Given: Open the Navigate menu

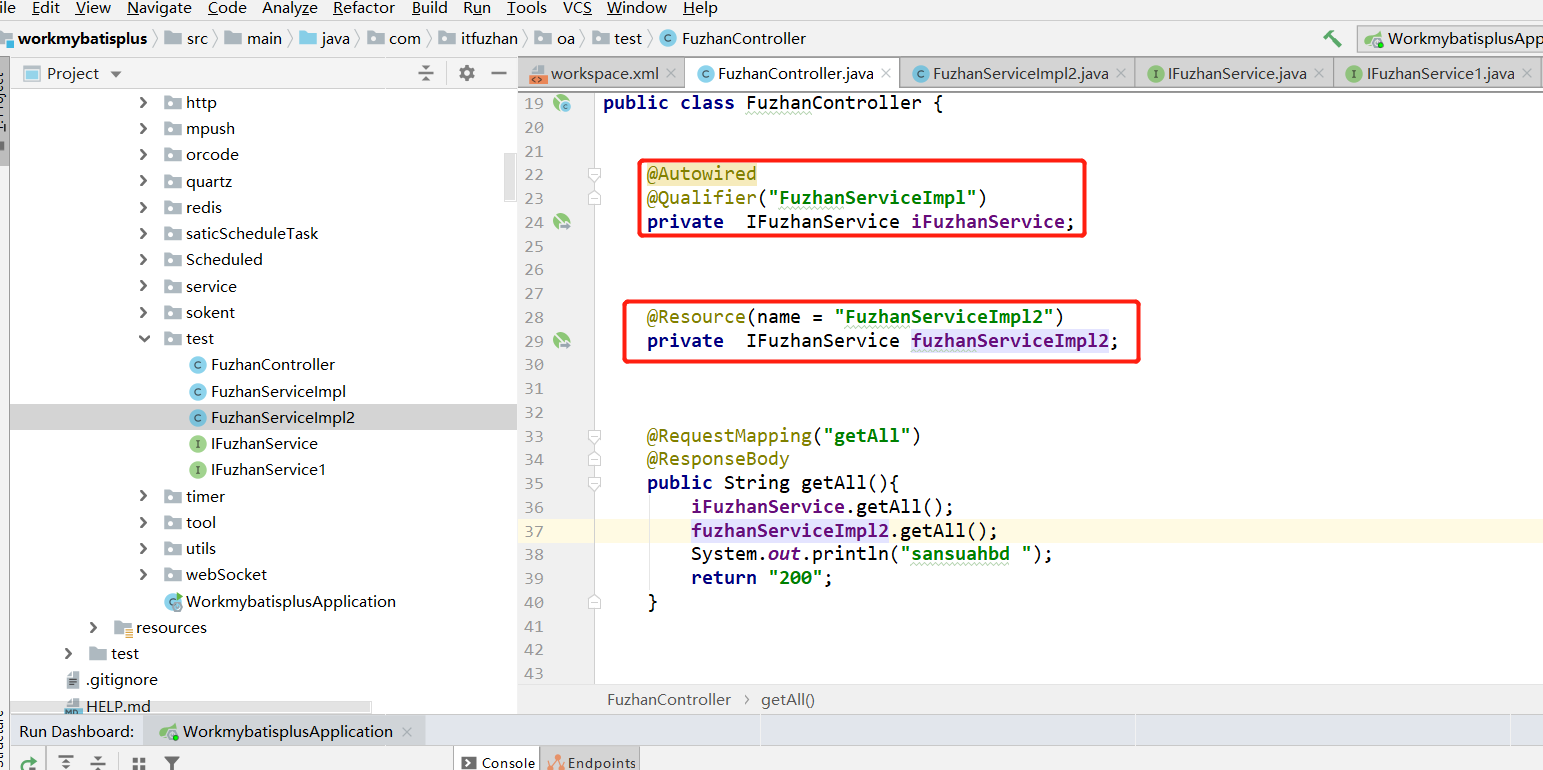Looking at the screenshot, I should point(159,8).
